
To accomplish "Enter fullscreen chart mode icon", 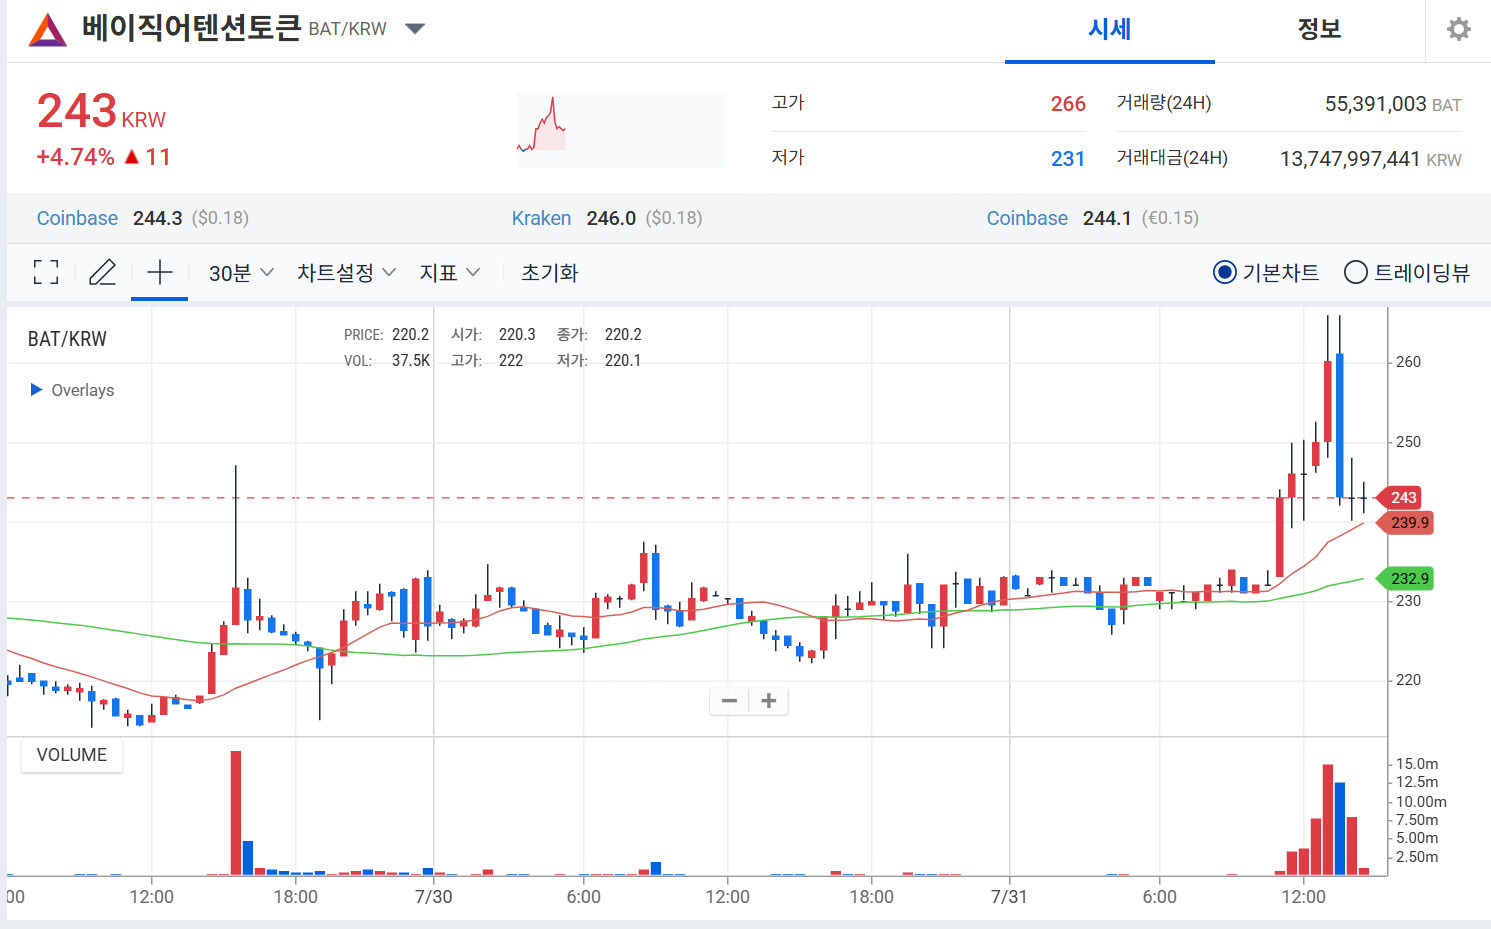I will point(46,272).
